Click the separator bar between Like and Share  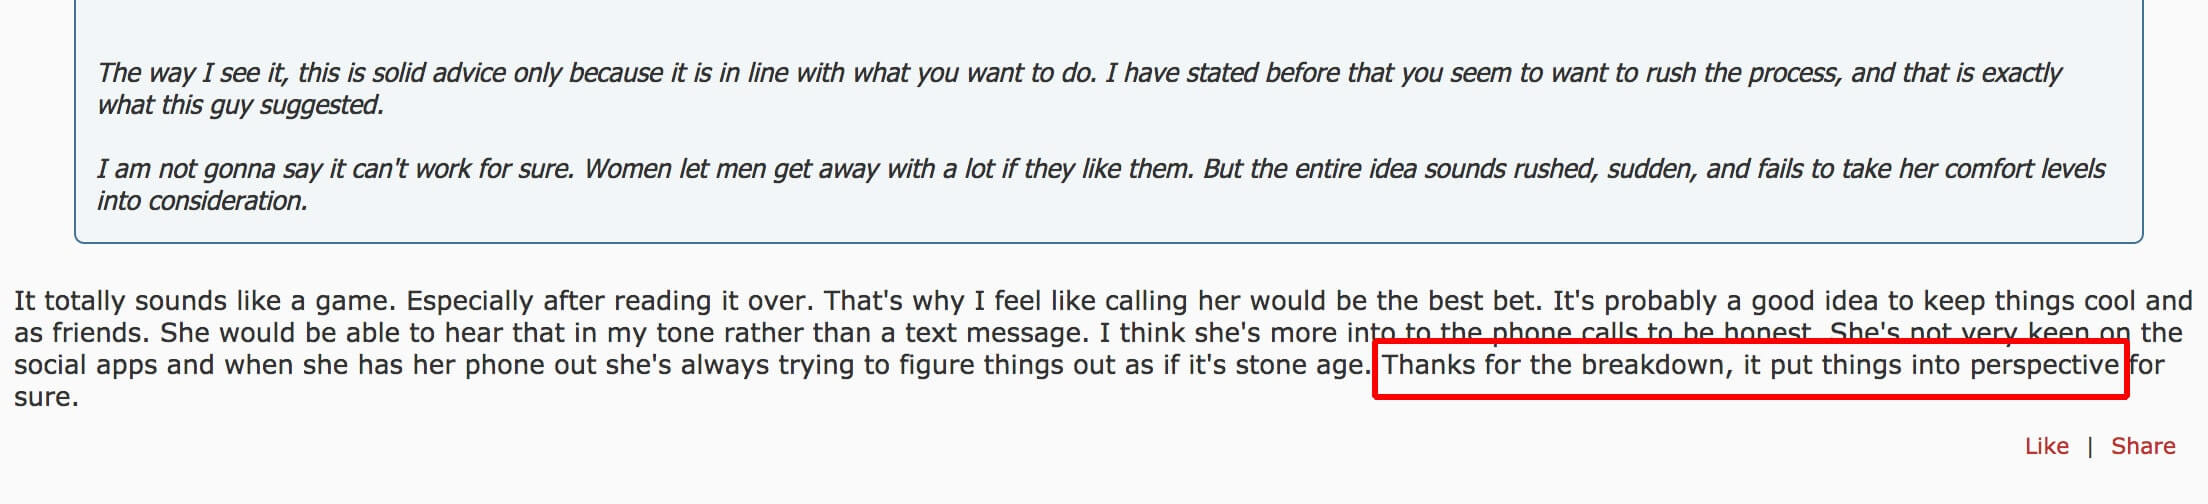pos(2089,447)
